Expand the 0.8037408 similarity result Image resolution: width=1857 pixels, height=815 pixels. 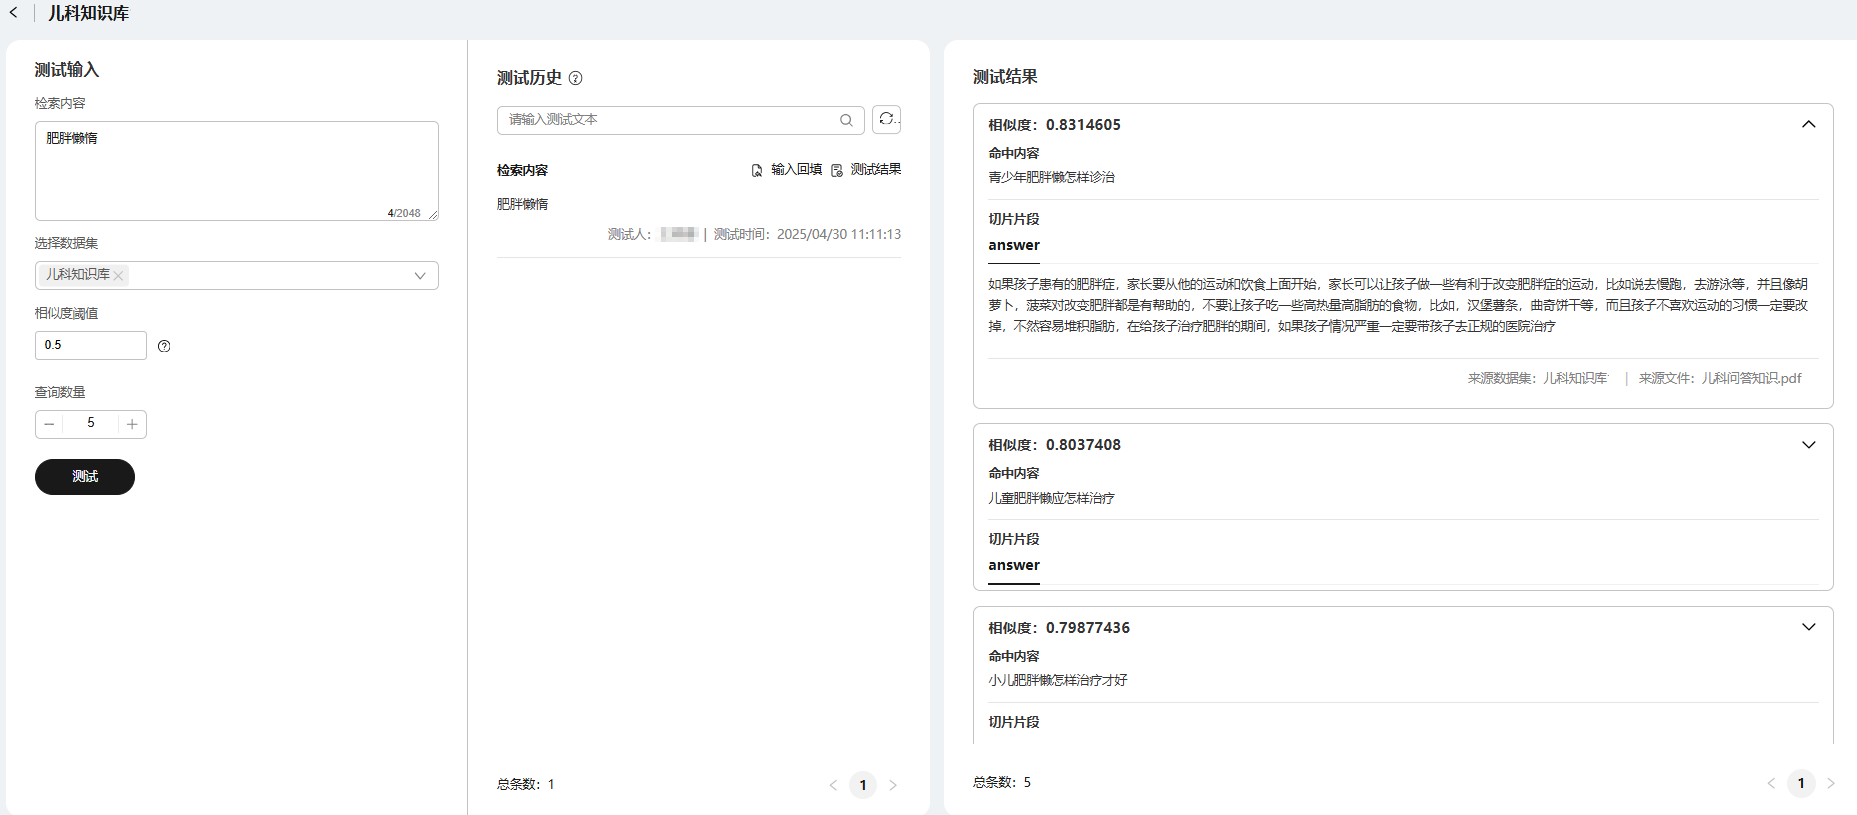[1808, 445]
